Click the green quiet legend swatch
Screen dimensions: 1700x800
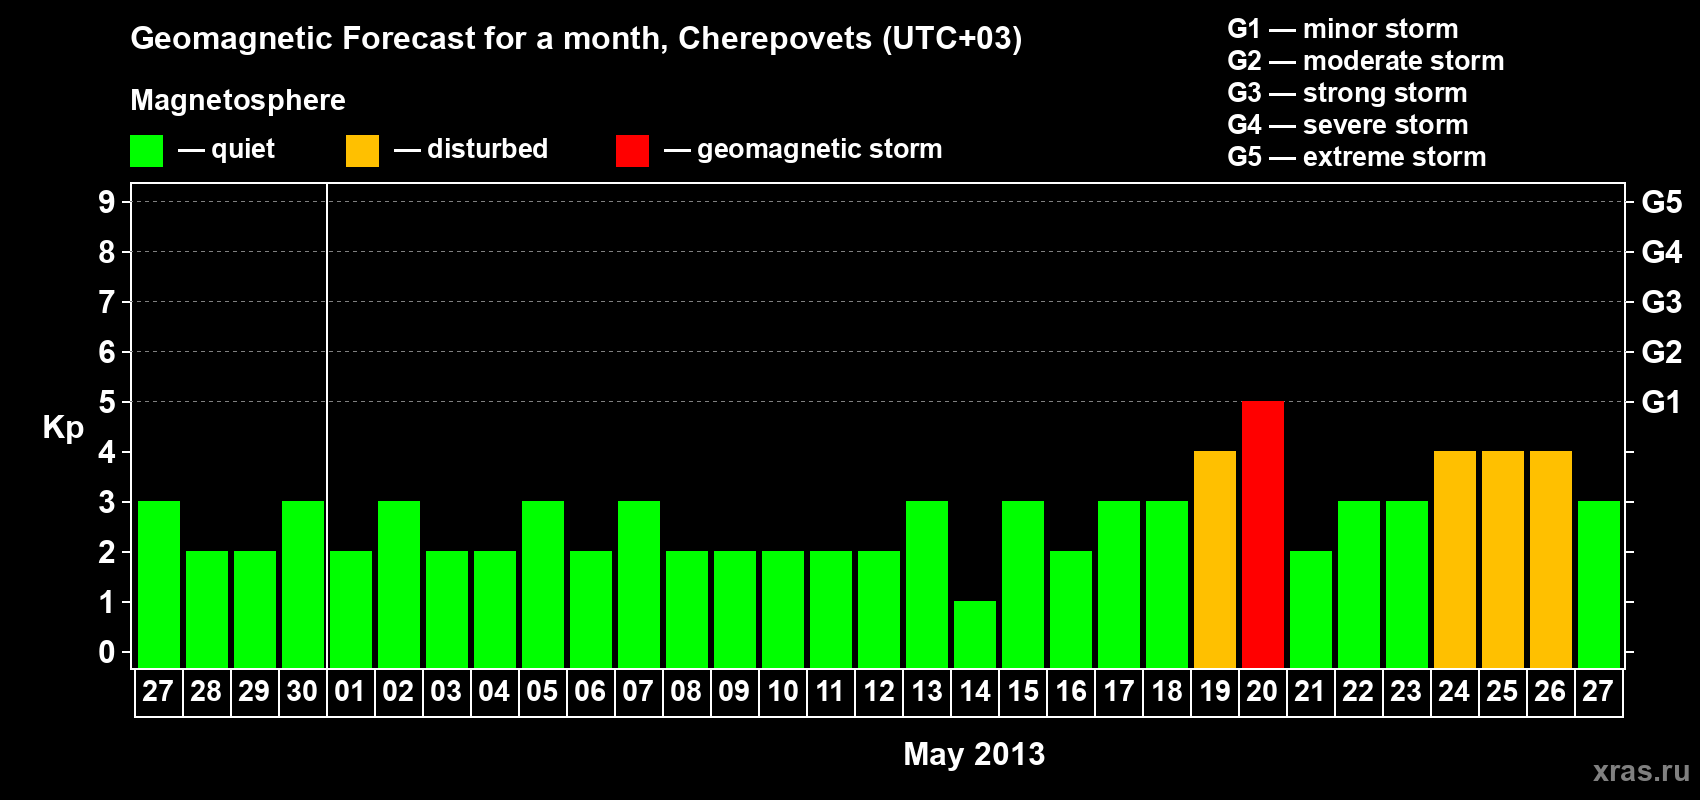[146, 151]
